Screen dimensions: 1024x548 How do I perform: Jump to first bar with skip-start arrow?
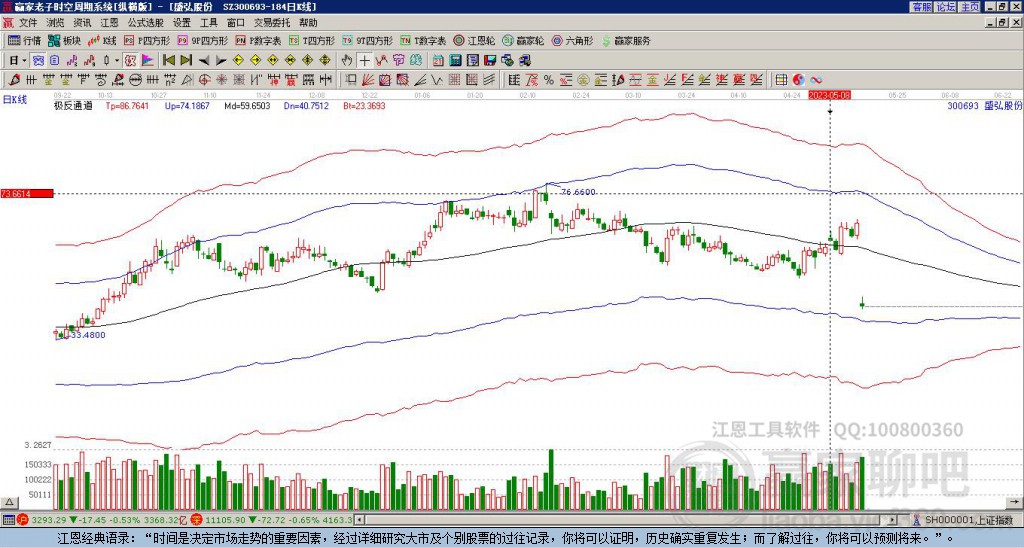(x=168, y=60)
